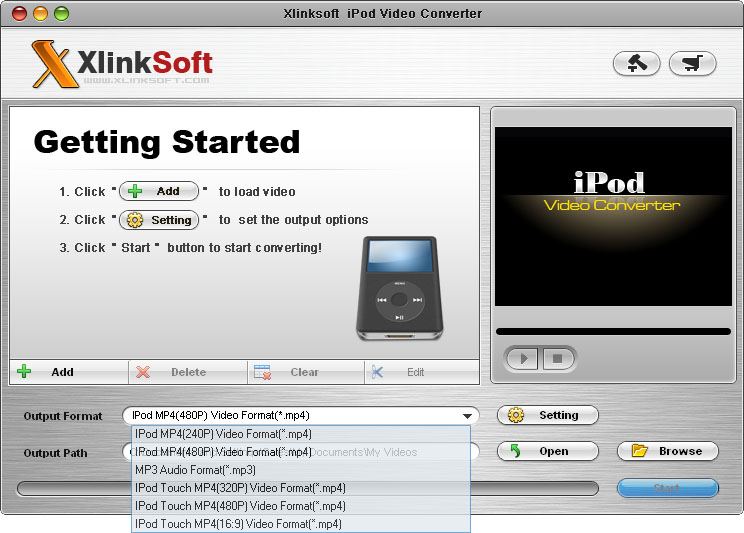Choose IPod MP4(480P) Video Format in list
Image resolution: width=744 pixels, height=533 pixels.
(x=301, y=452)
